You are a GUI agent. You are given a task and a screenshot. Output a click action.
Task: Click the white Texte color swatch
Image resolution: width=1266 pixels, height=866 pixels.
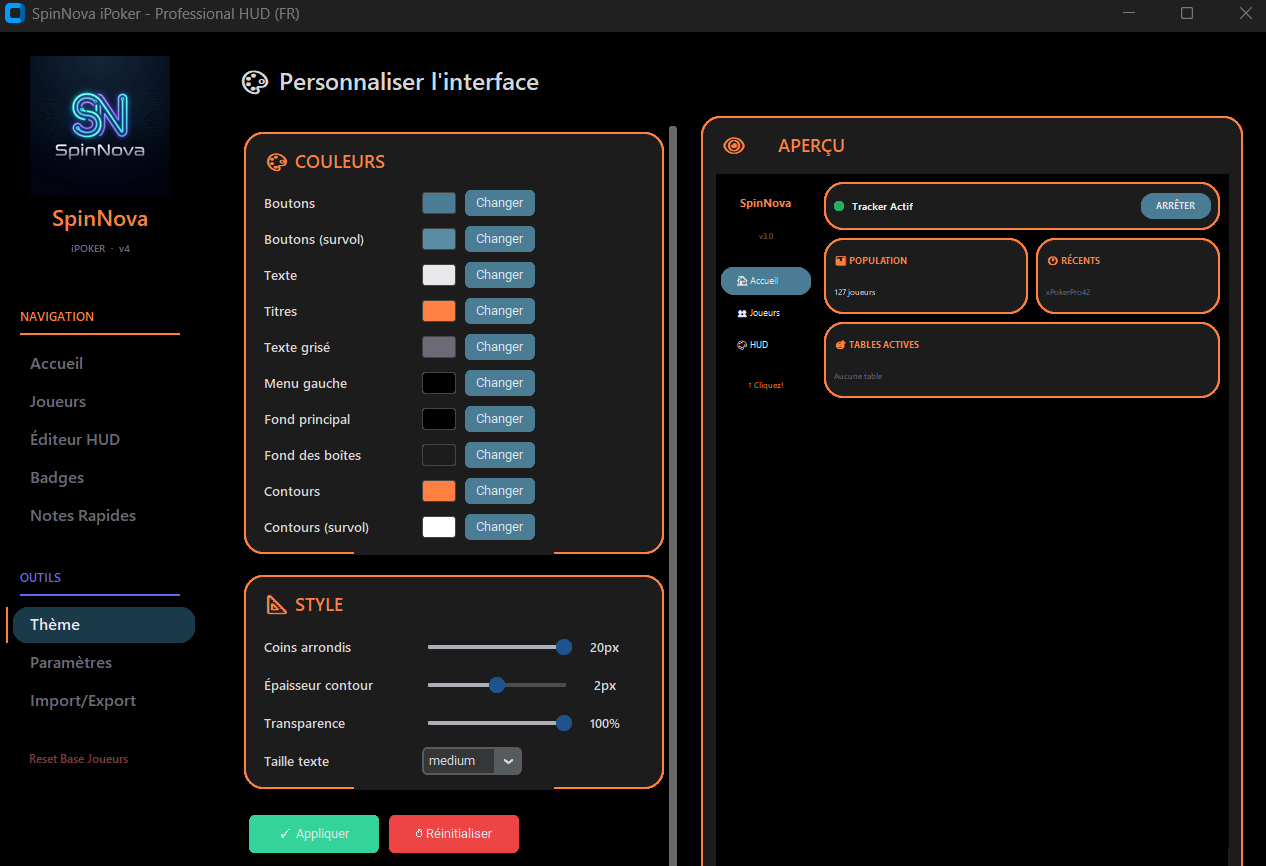coord(439,275)
